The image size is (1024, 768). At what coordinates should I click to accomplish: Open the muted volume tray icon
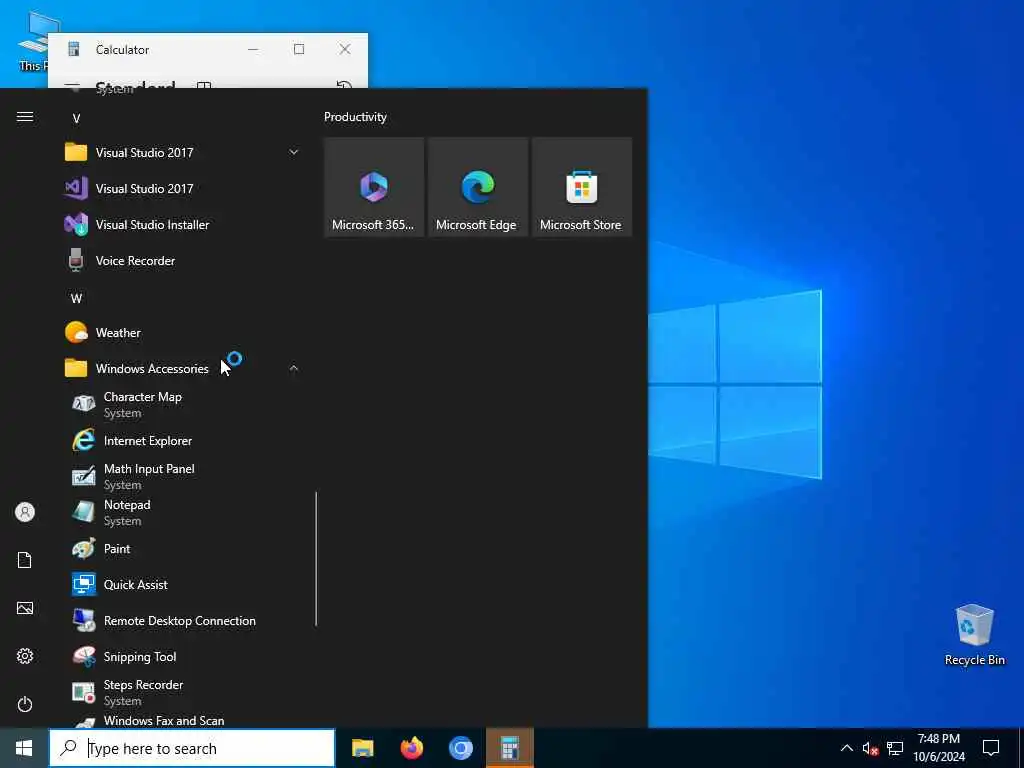pos(870,748)
